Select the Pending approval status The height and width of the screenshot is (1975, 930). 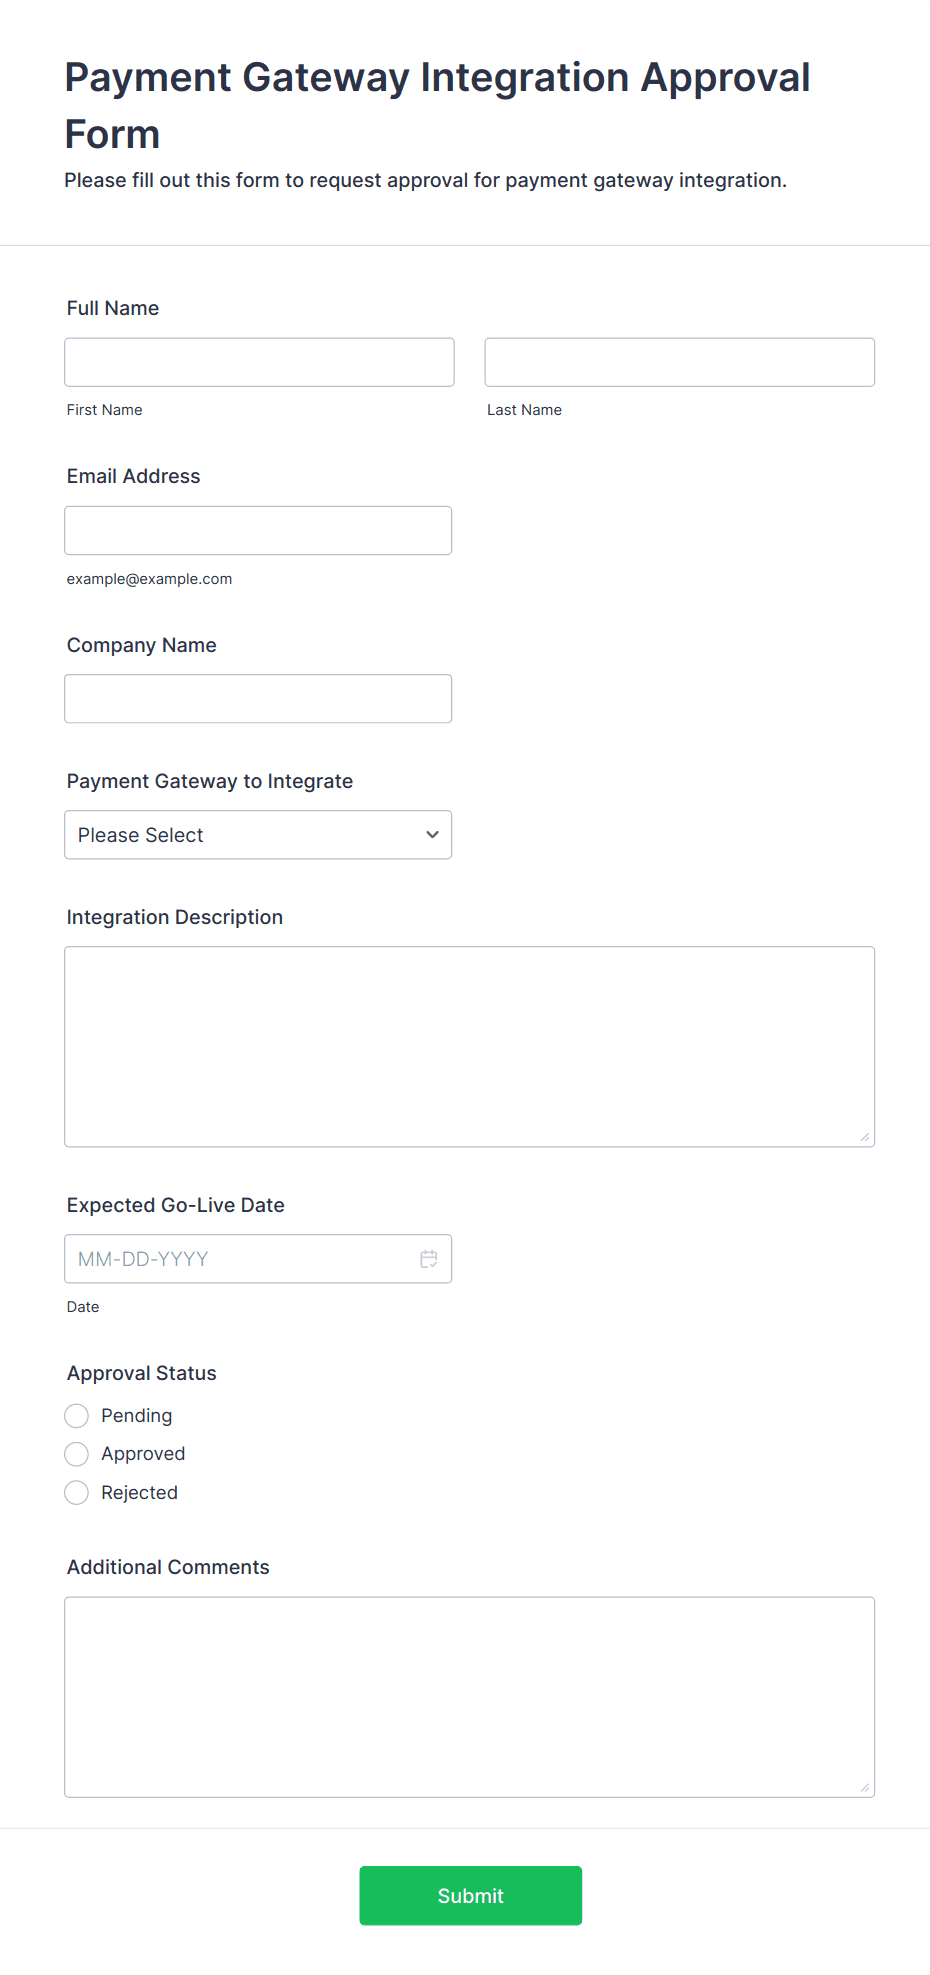(77, 1416)
